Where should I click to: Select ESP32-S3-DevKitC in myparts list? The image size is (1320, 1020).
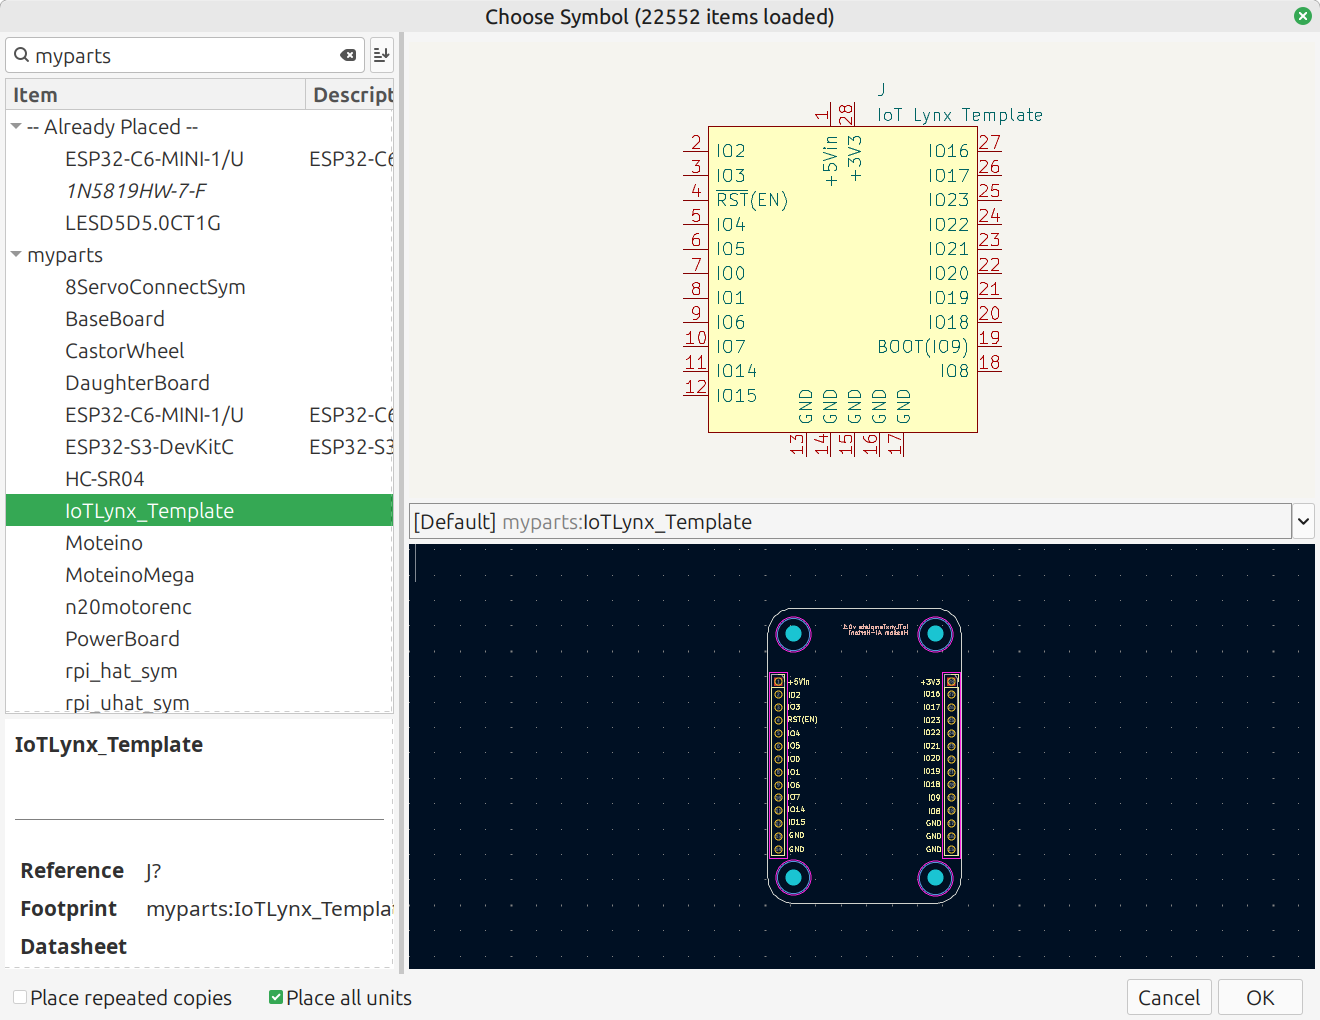click(149, 447)
